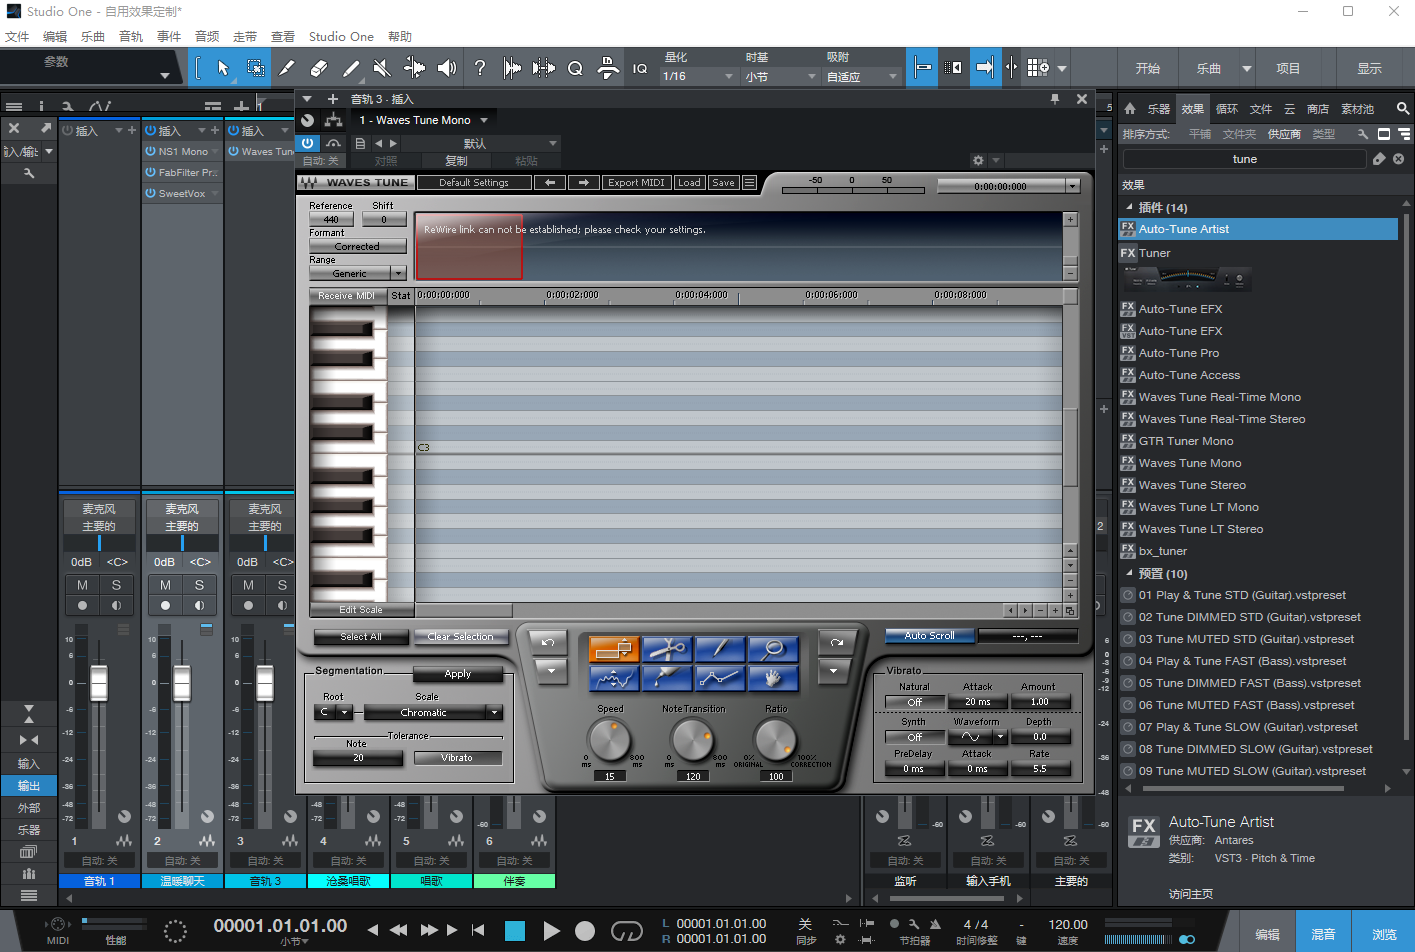Select the Listen speaker tool
Image resolution: width=1415 pixels, height=952 pixels.
click(x=446, y=68)
